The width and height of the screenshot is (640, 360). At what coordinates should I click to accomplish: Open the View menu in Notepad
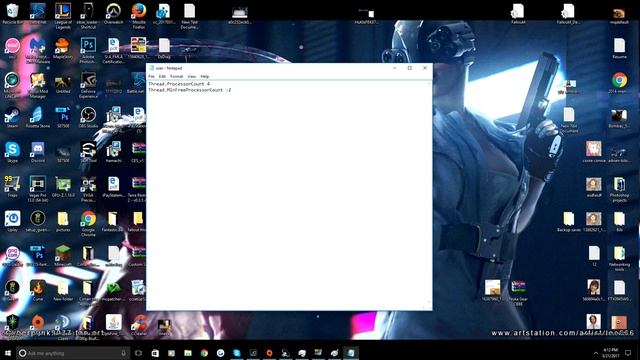coord(191,76)
